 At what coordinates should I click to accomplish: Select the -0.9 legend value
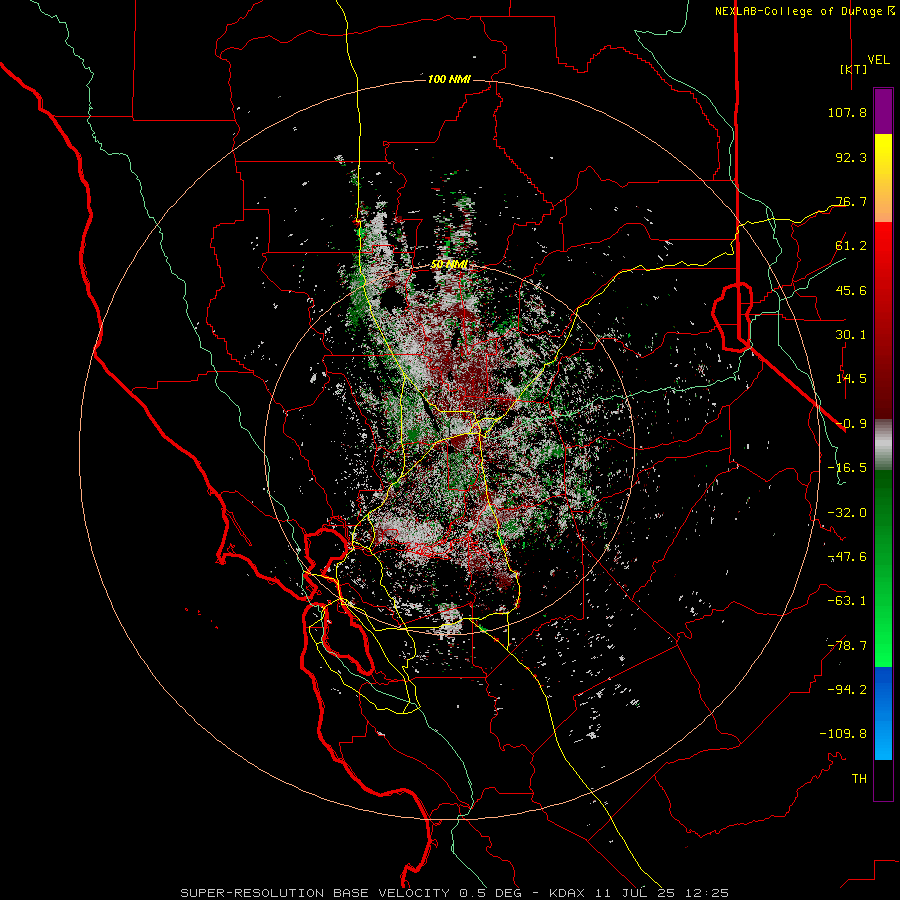click(x=851, y=424)
